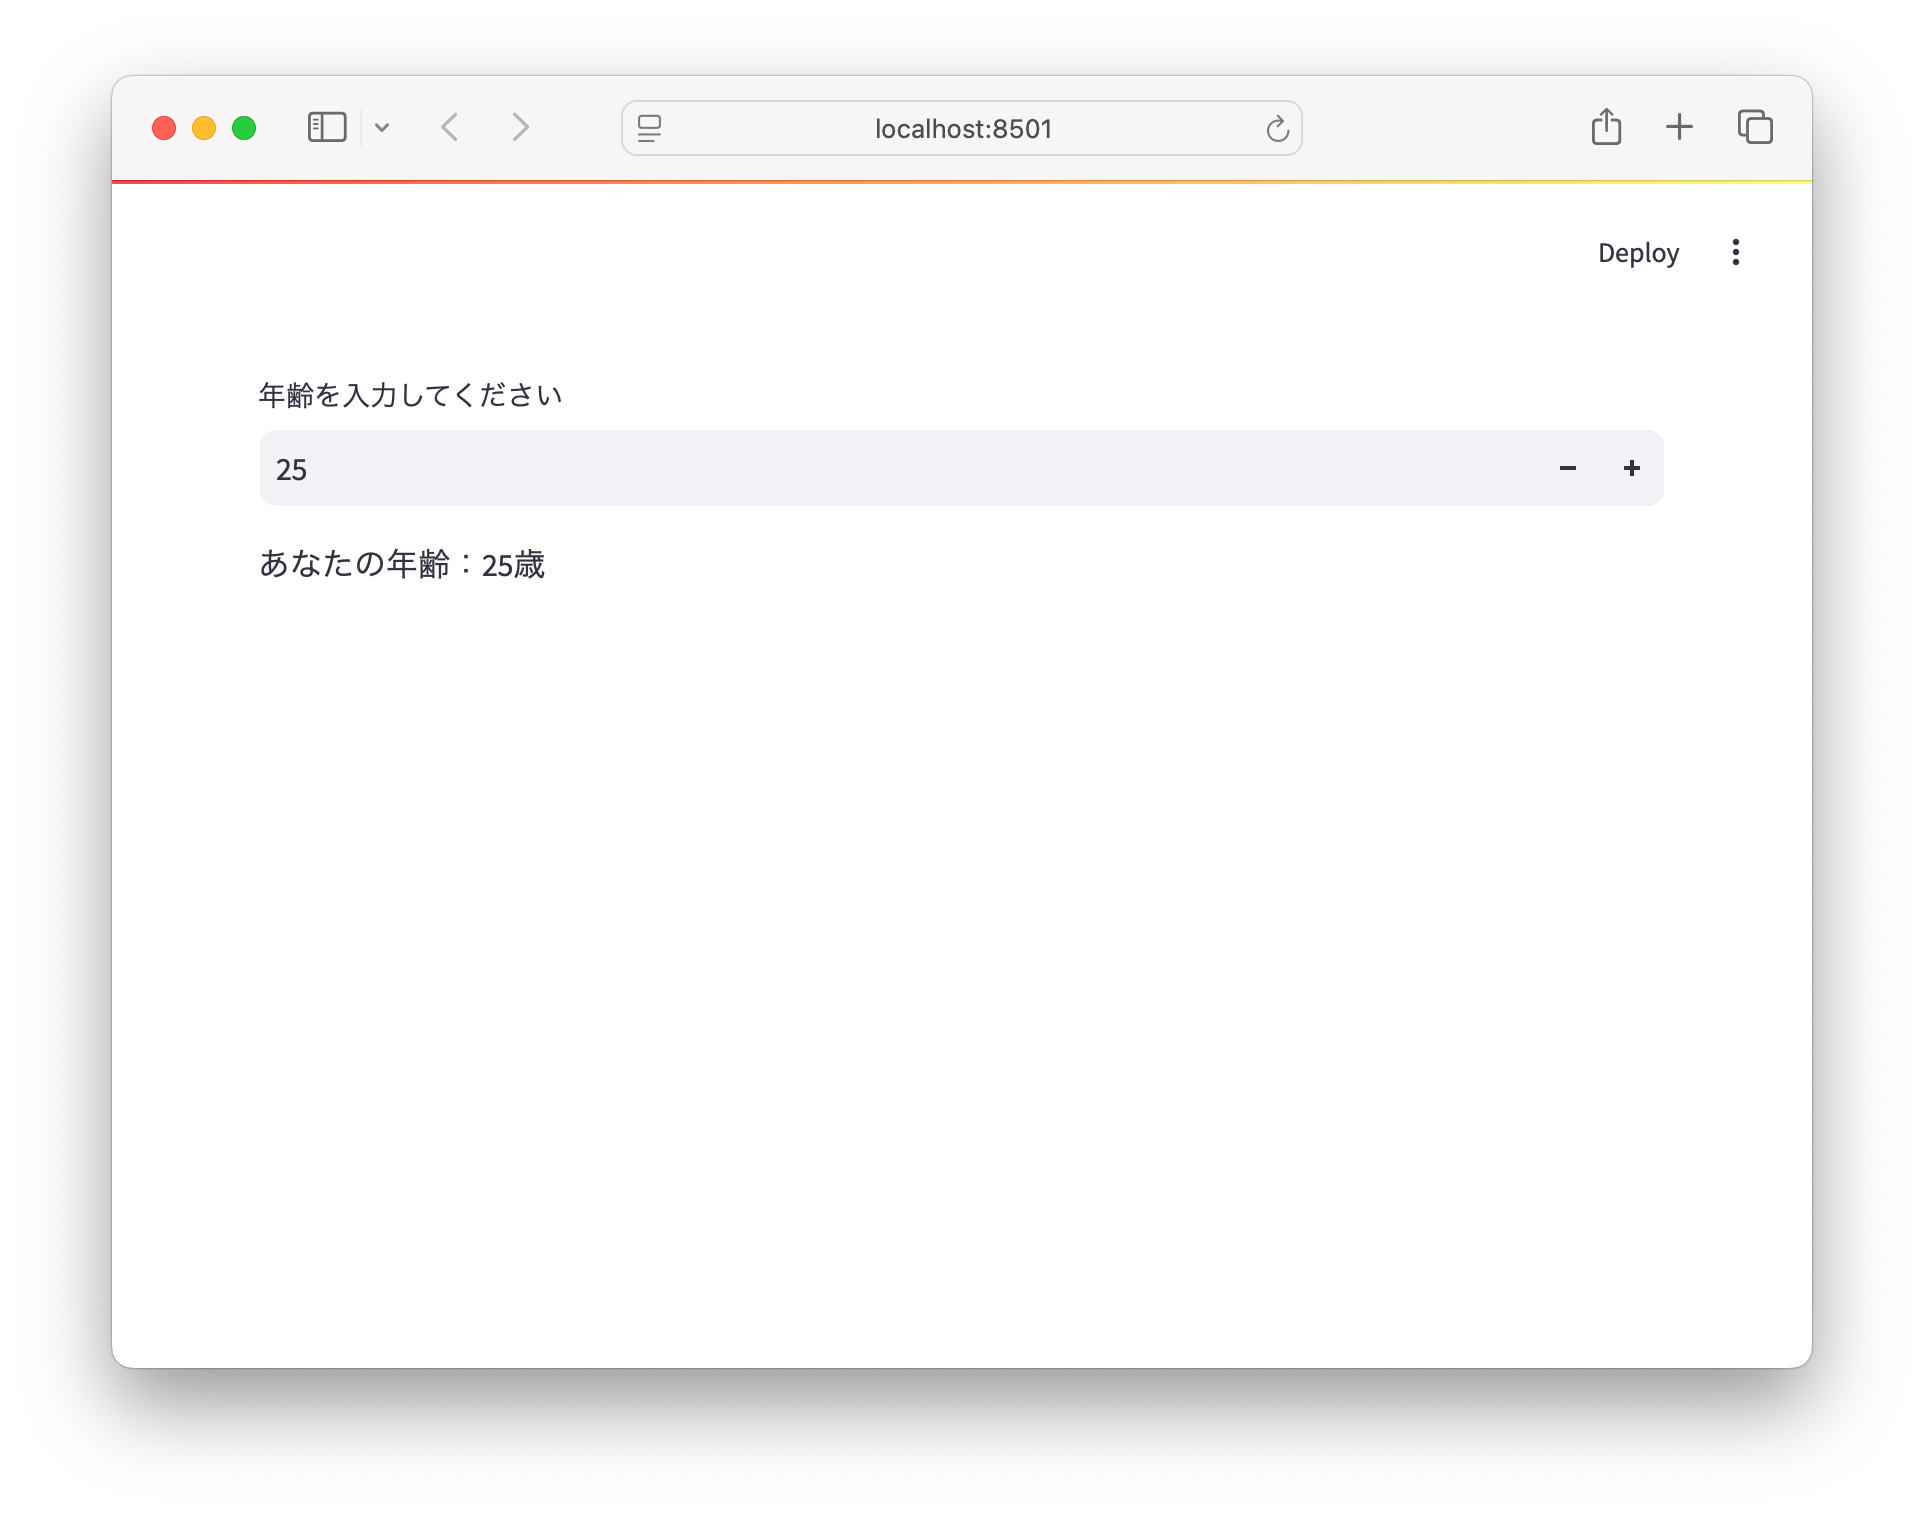Decrease the age with the minus stepper
Screen dimensions: 1924x1516
(1567, 467)
